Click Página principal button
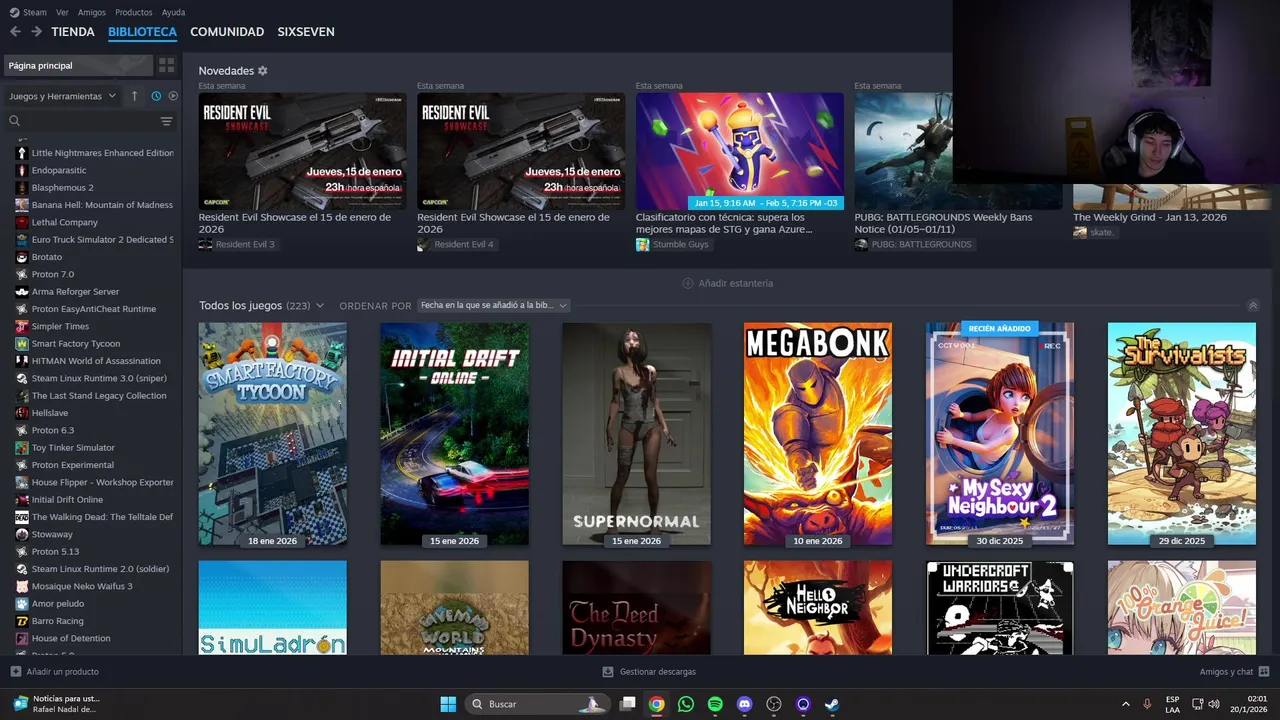 click(77, 65)
